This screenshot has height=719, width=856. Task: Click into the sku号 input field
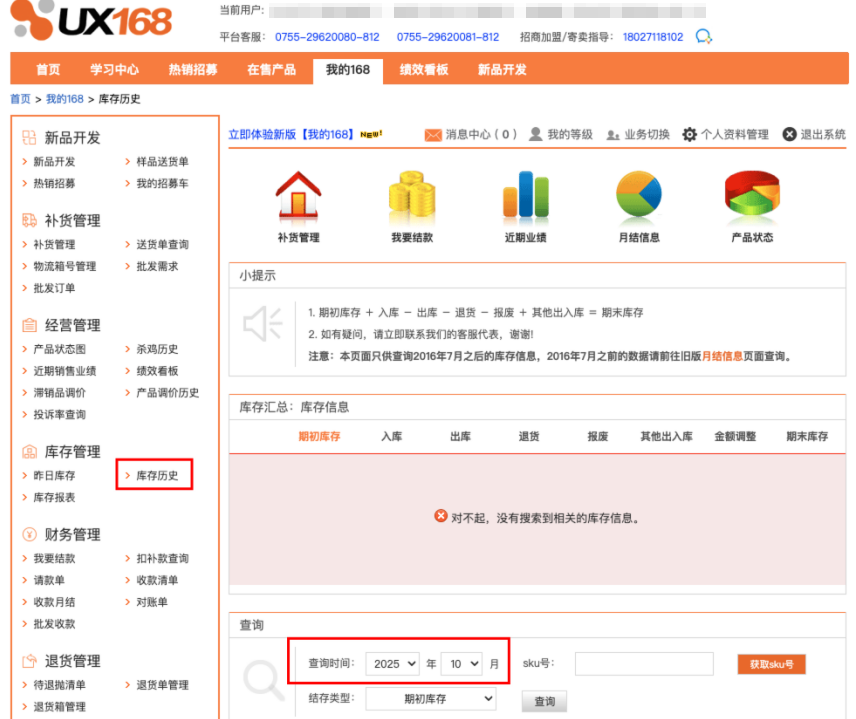click(x=643, y=664)
